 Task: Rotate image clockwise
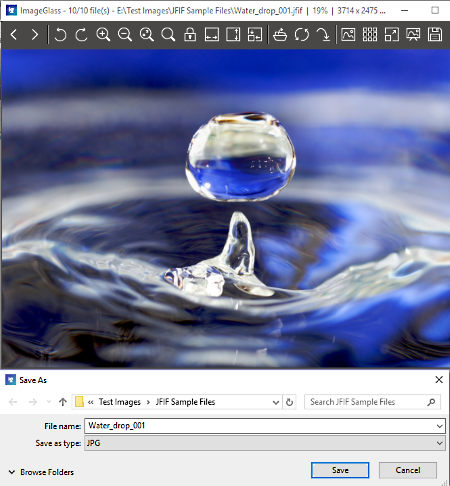(x=81, y=34)
